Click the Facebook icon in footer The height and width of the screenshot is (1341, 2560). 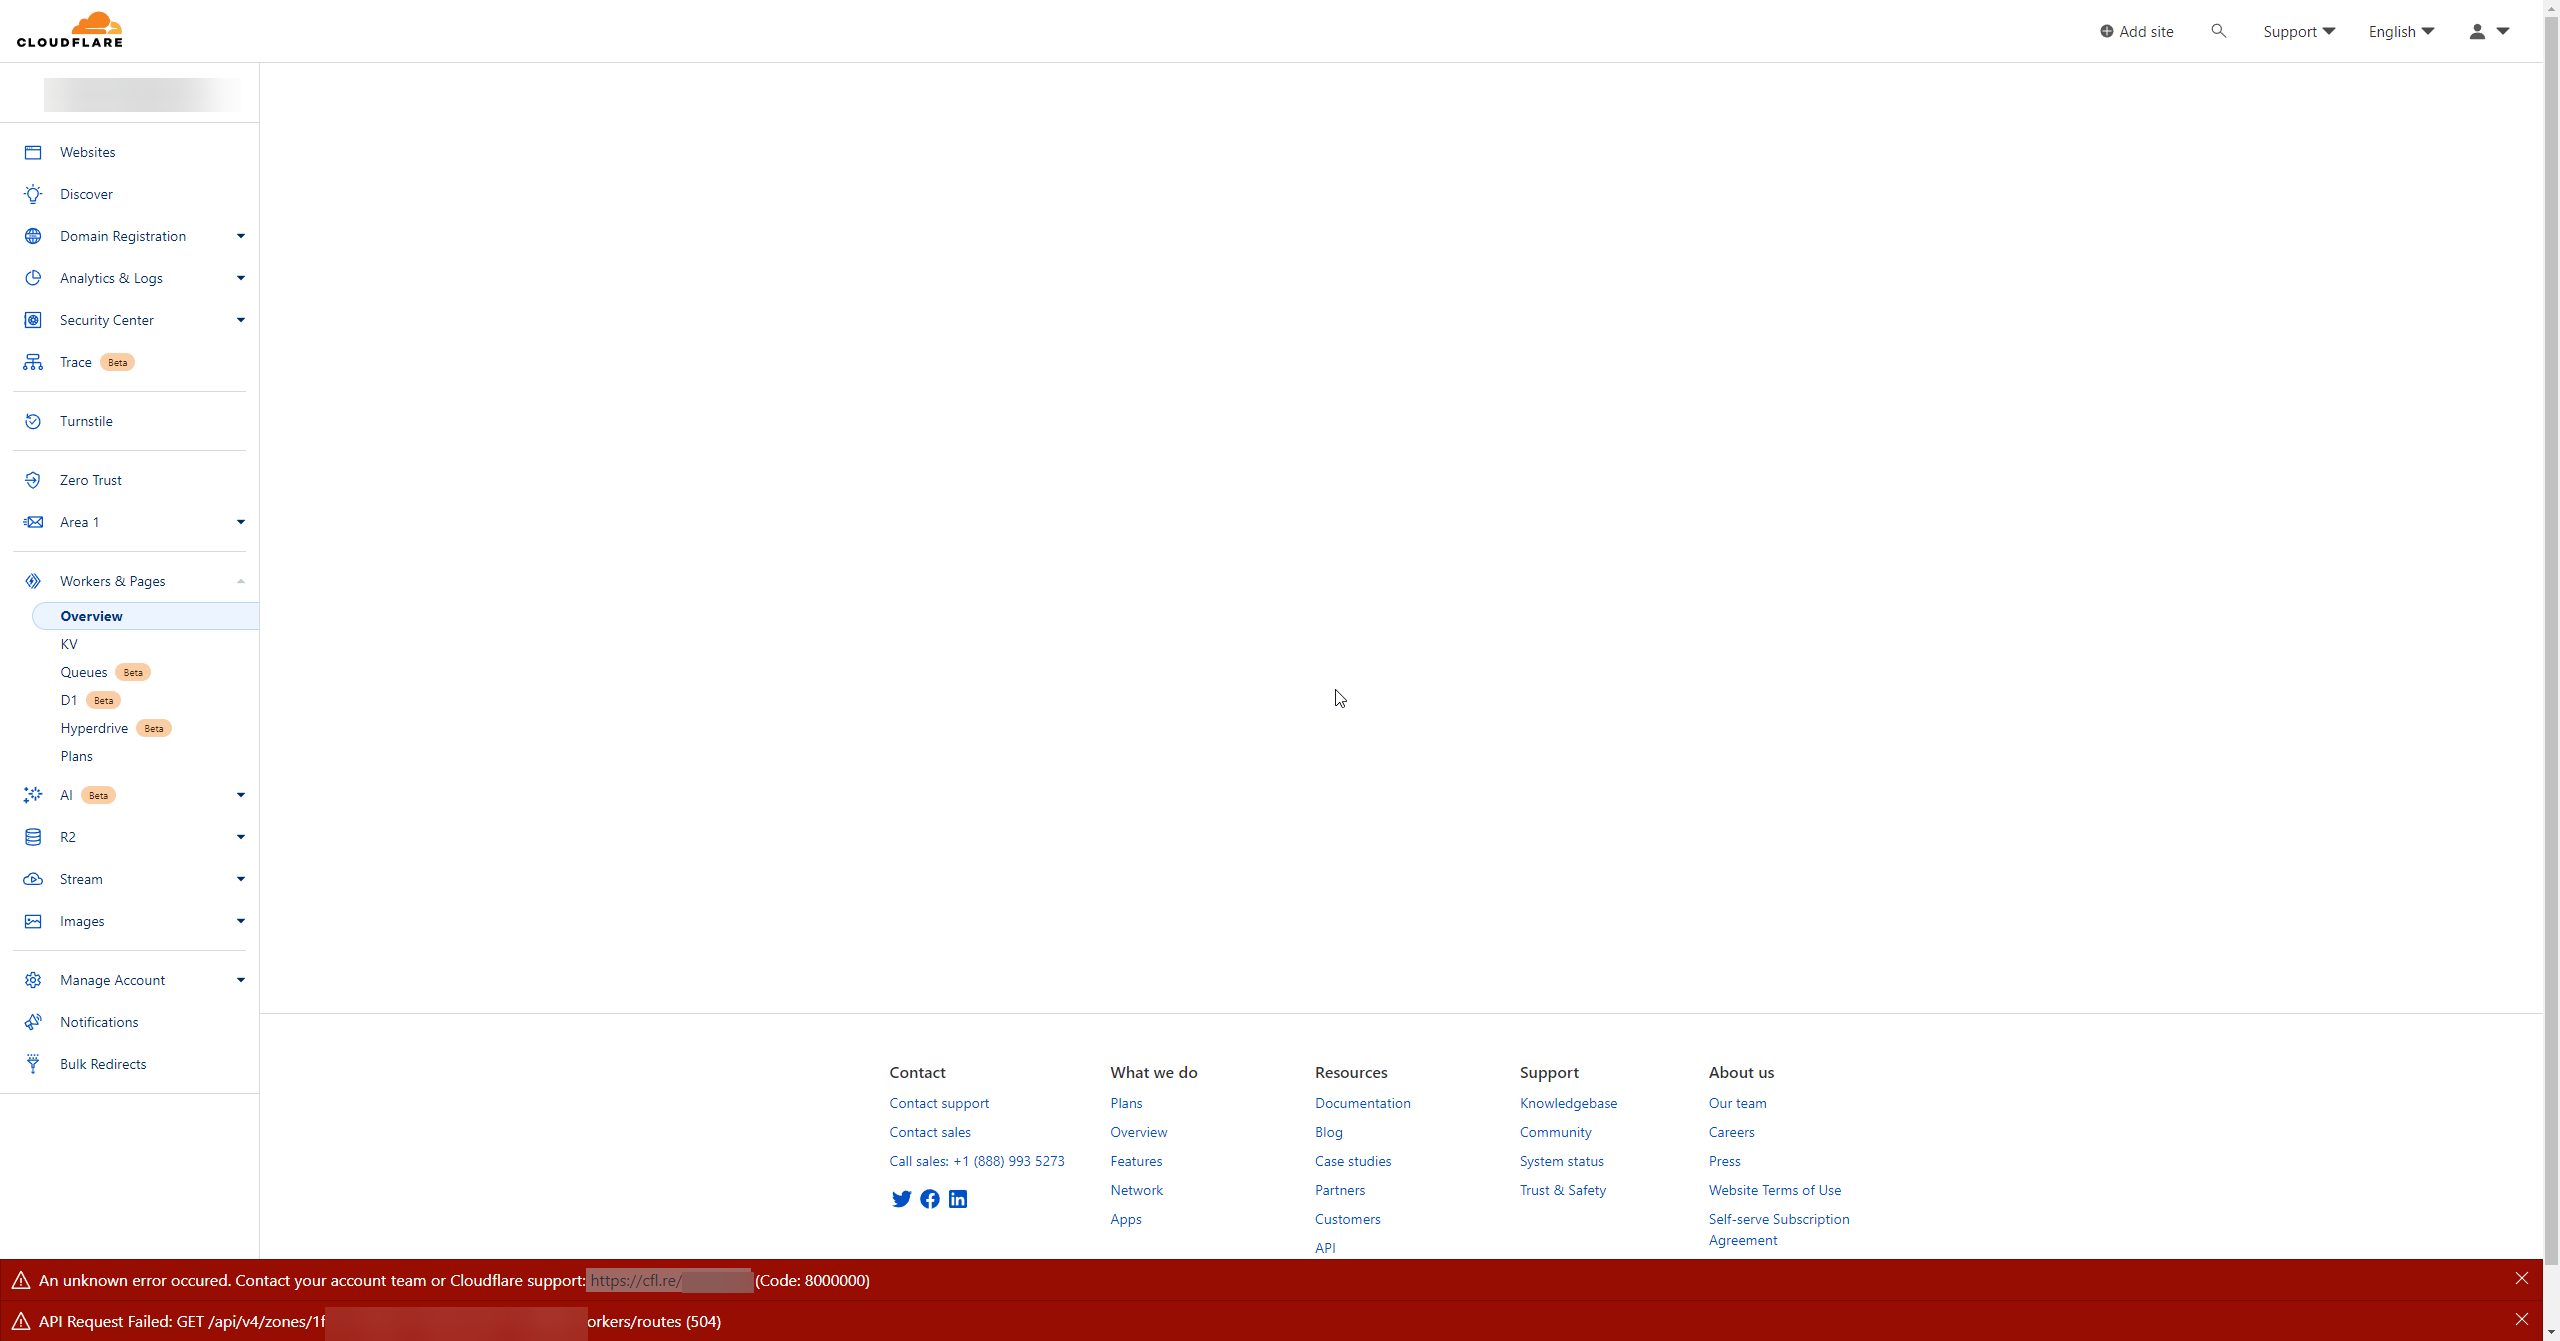pyautogui.click(x=930, y=1199)
